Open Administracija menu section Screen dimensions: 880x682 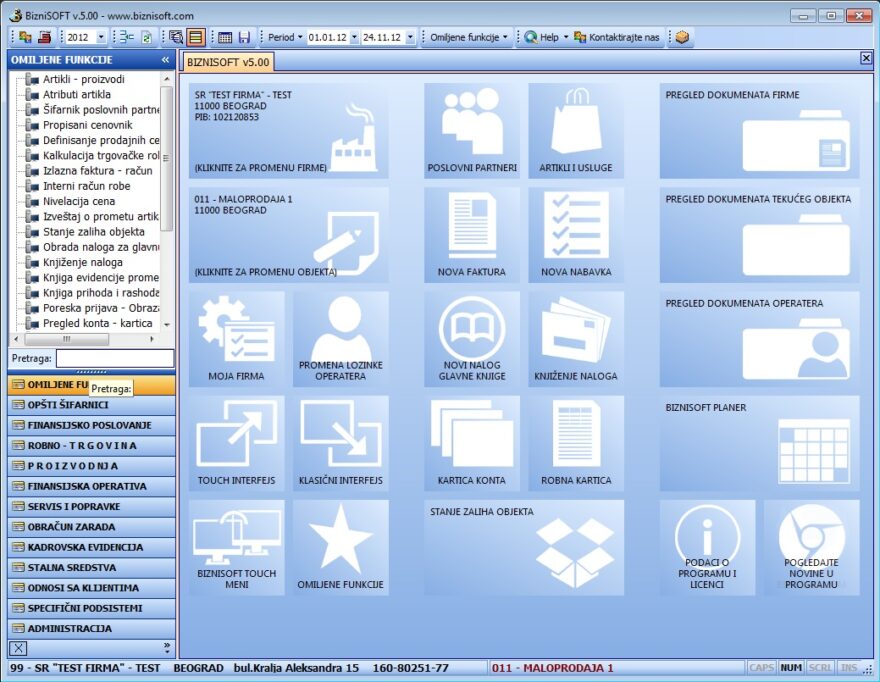coord(91,628)
